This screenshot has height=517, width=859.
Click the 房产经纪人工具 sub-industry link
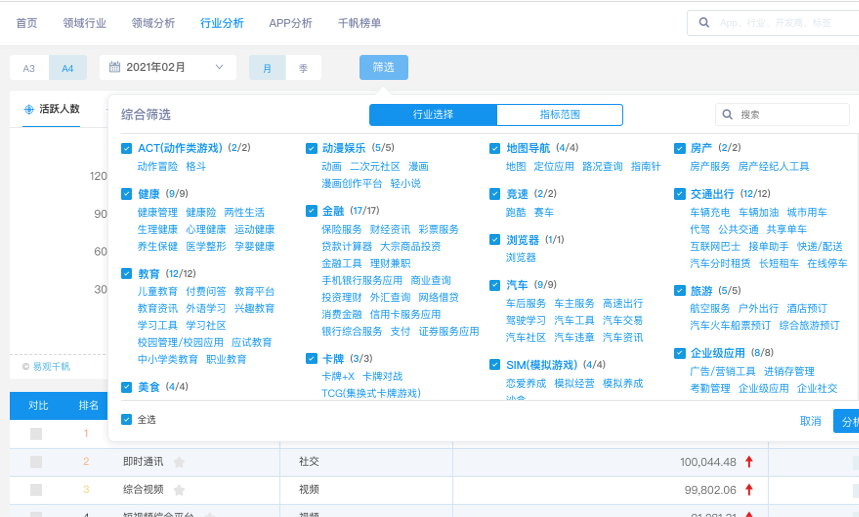point(774,166)
